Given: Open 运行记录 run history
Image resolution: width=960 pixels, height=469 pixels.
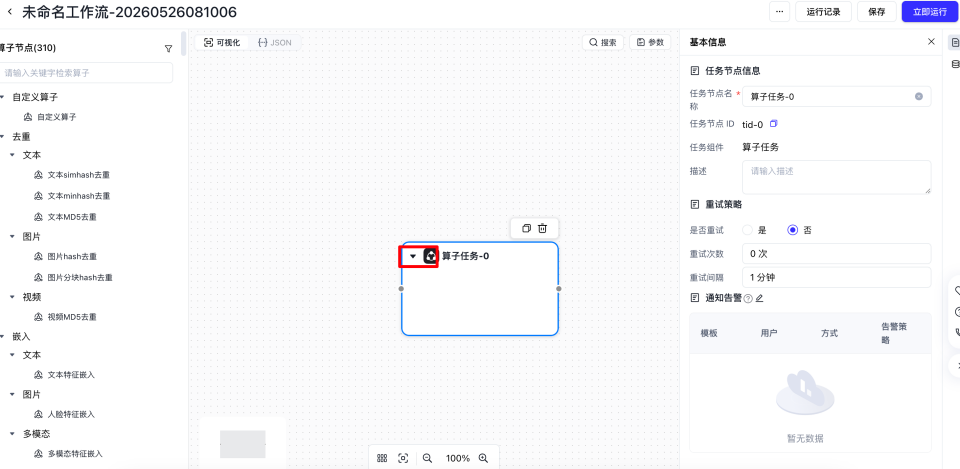Looking at the screenshot, I should pyautogui.click(x=823, y=12).
